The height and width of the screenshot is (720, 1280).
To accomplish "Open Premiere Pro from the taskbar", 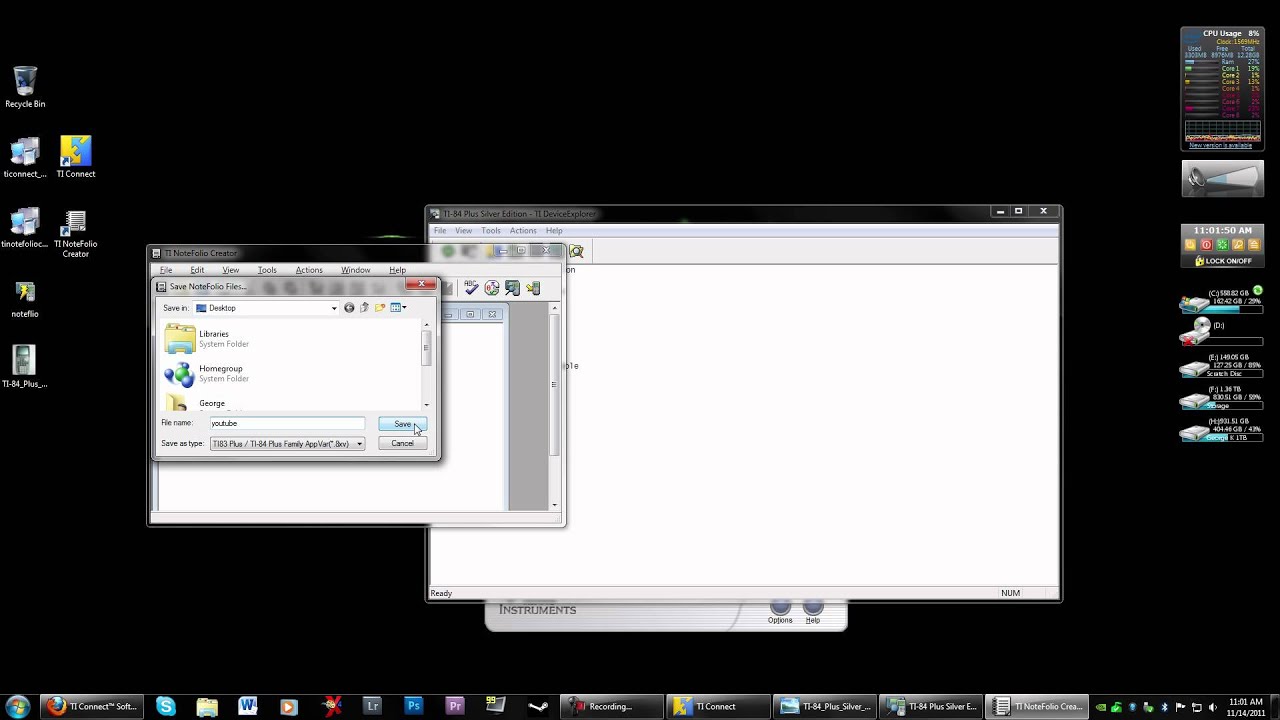I will (x=454, y=707).
